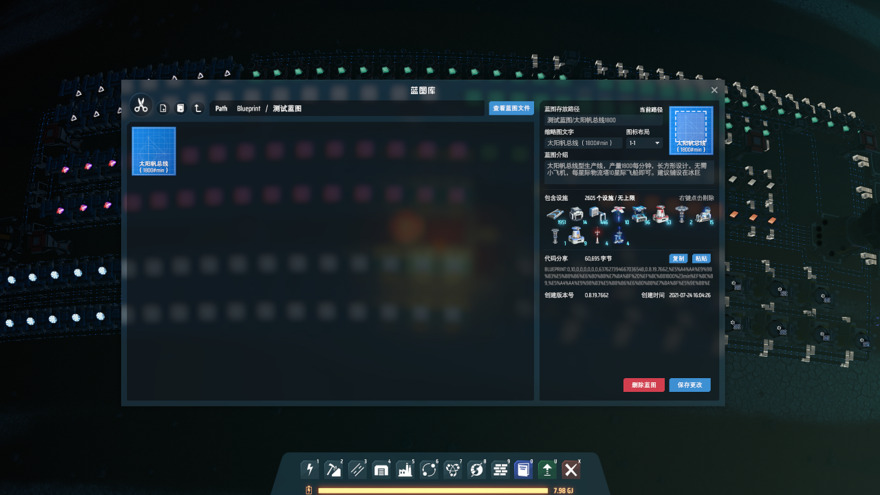Image resolution: width=880 pixels, height=495 pixels.
Task: Select the conveyor belt transport build category
Action: coord(357,469)
